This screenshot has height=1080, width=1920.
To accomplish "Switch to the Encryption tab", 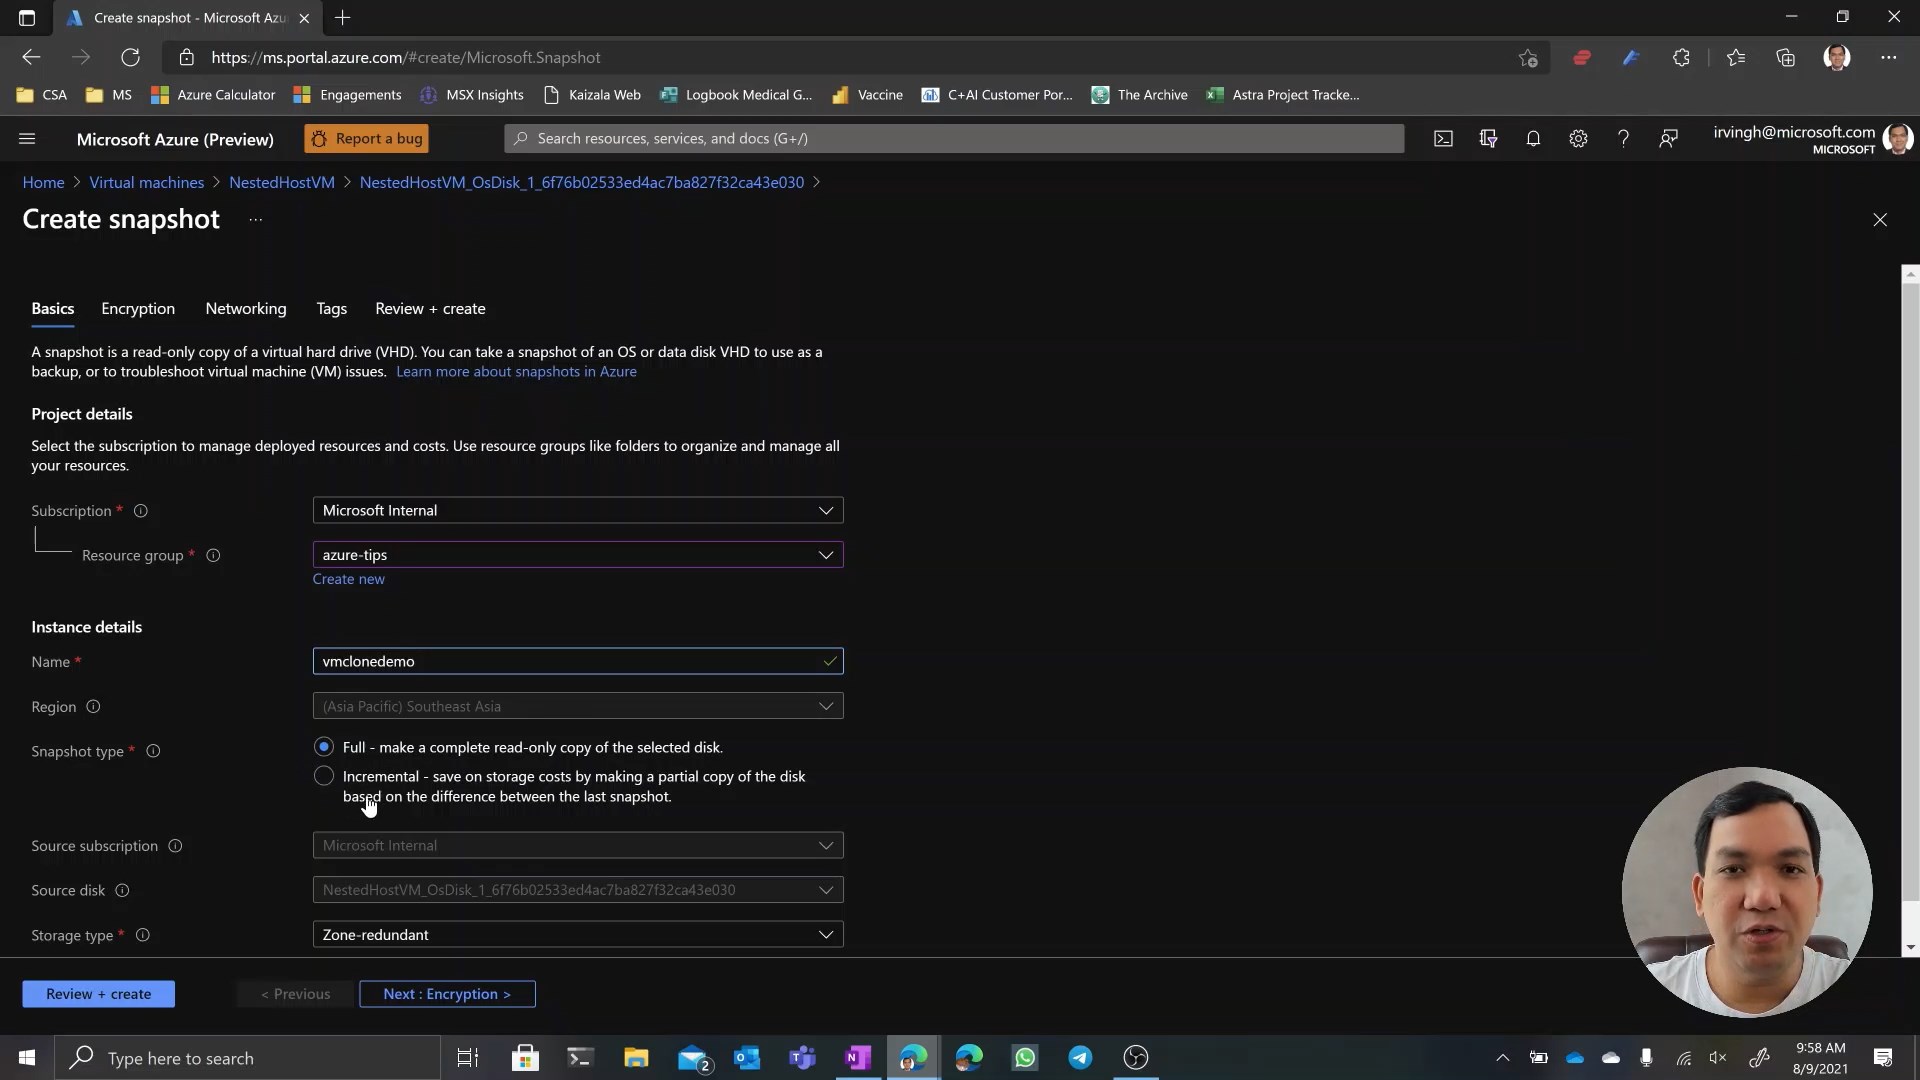I will [138, 309].
